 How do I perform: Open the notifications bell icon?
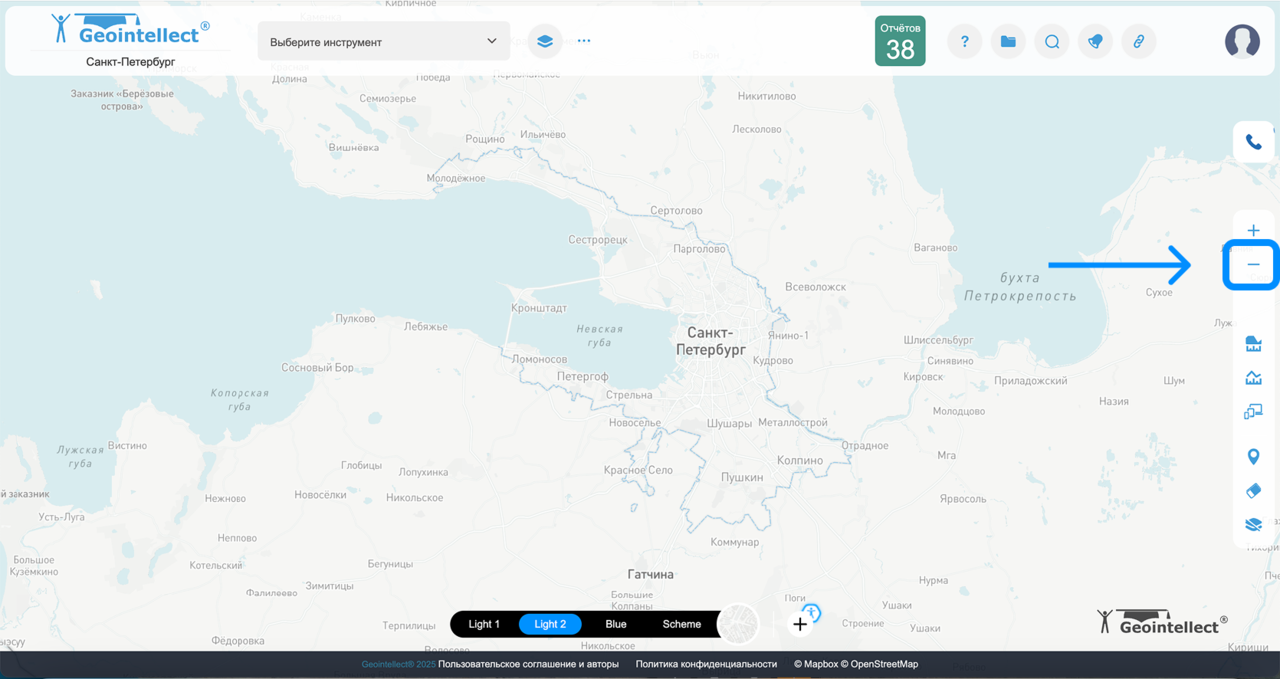tap(1095, 42)
